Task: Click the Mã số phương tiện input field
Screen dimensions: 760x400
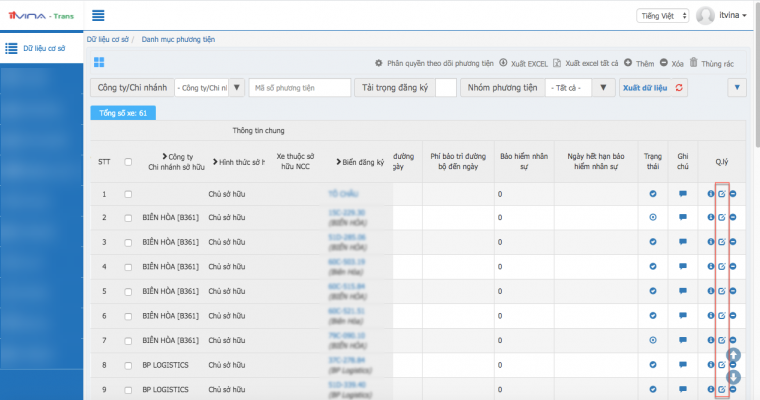Action: click(298, 88)
